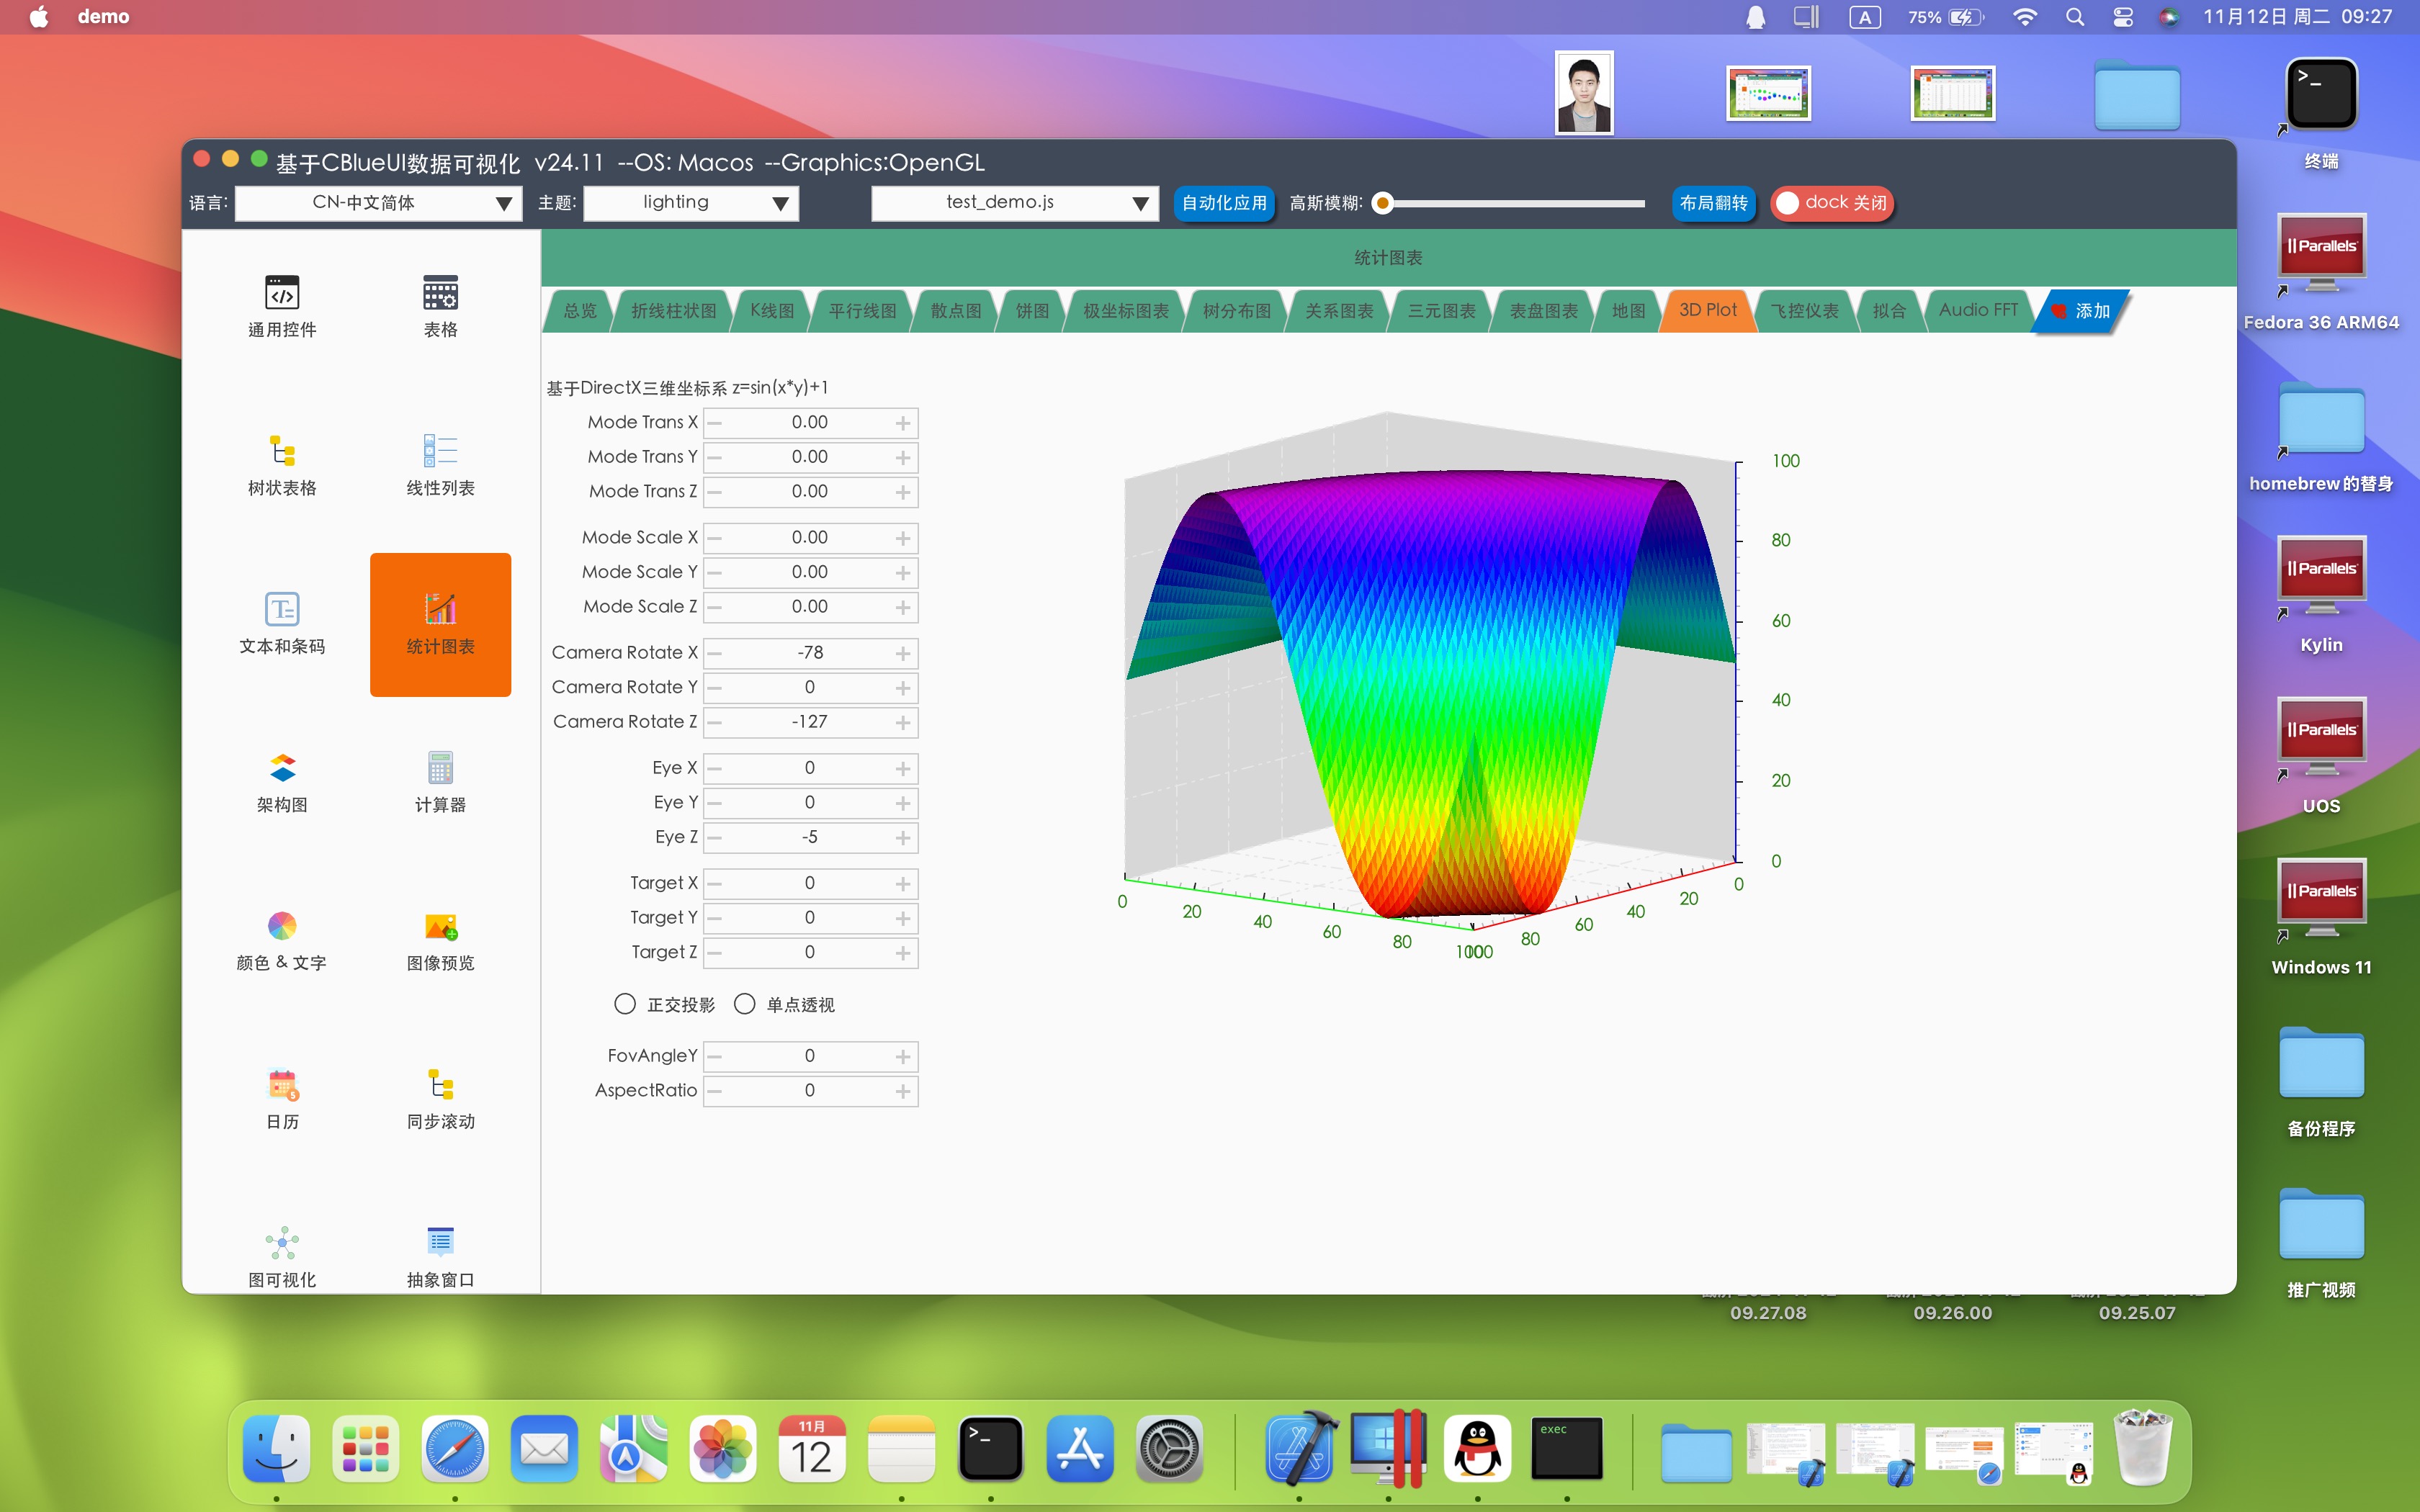Click the 自动化应用 button
2420x1512 pixels.
click(x=1223, y=203)
